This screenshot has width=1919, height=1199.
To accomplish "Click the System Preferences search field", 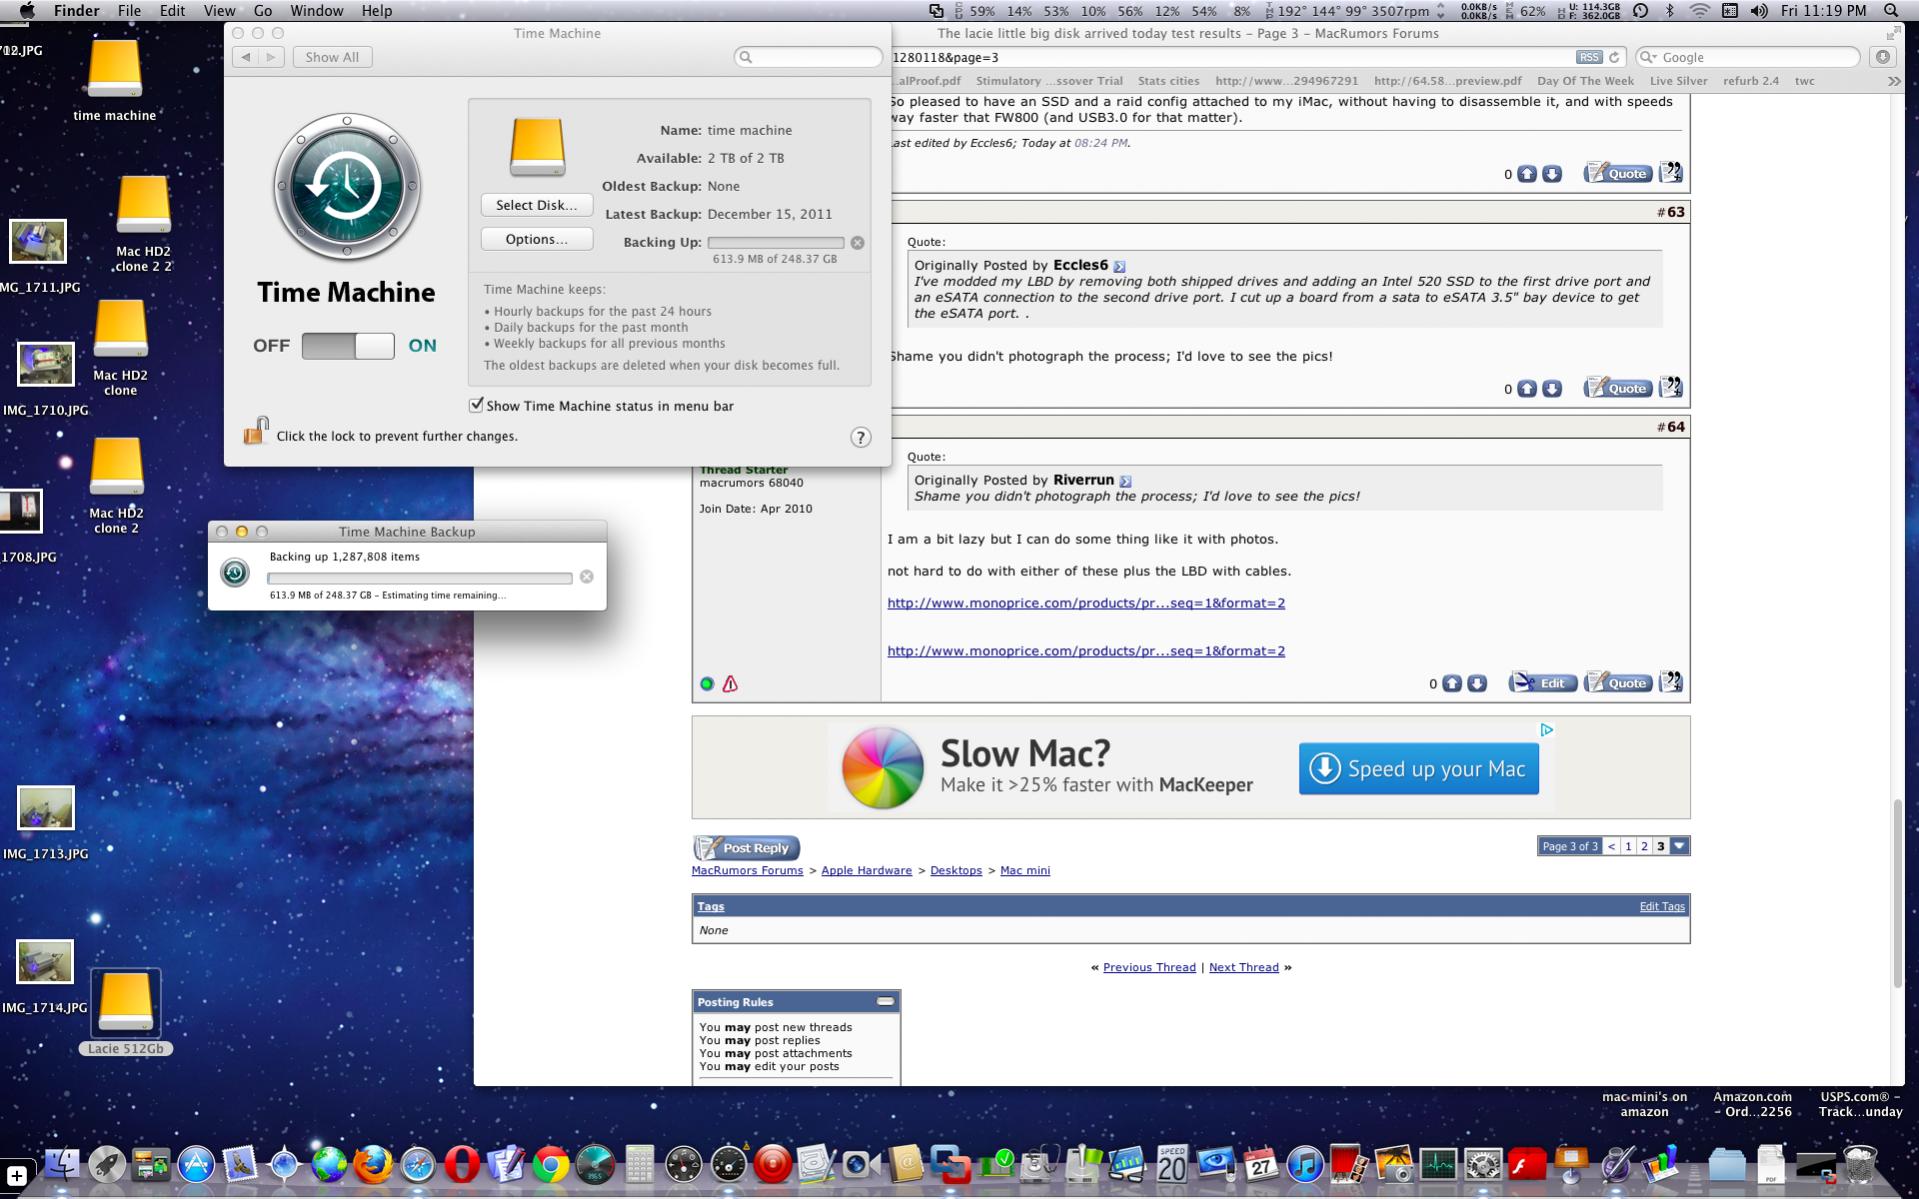I will [x=808, y=57].
